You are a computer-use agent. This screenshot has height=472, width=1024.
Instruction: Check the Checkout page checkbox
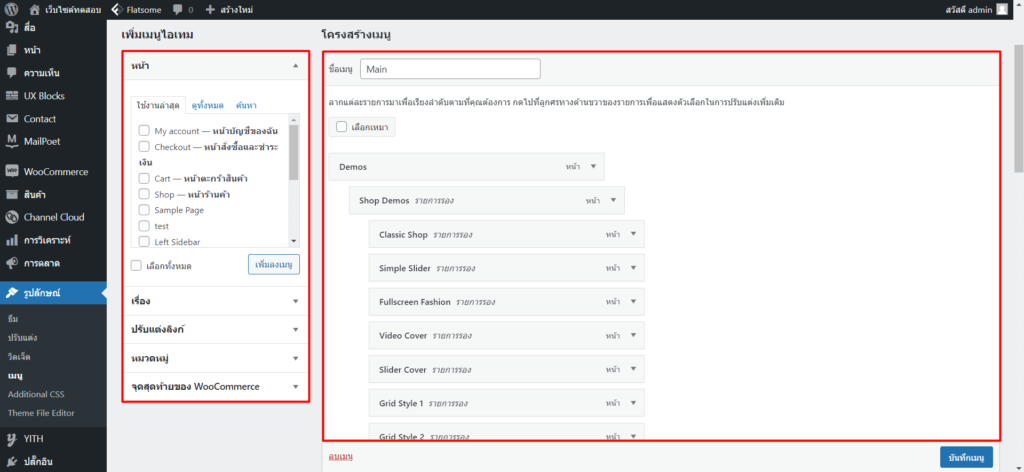[144, 147]
